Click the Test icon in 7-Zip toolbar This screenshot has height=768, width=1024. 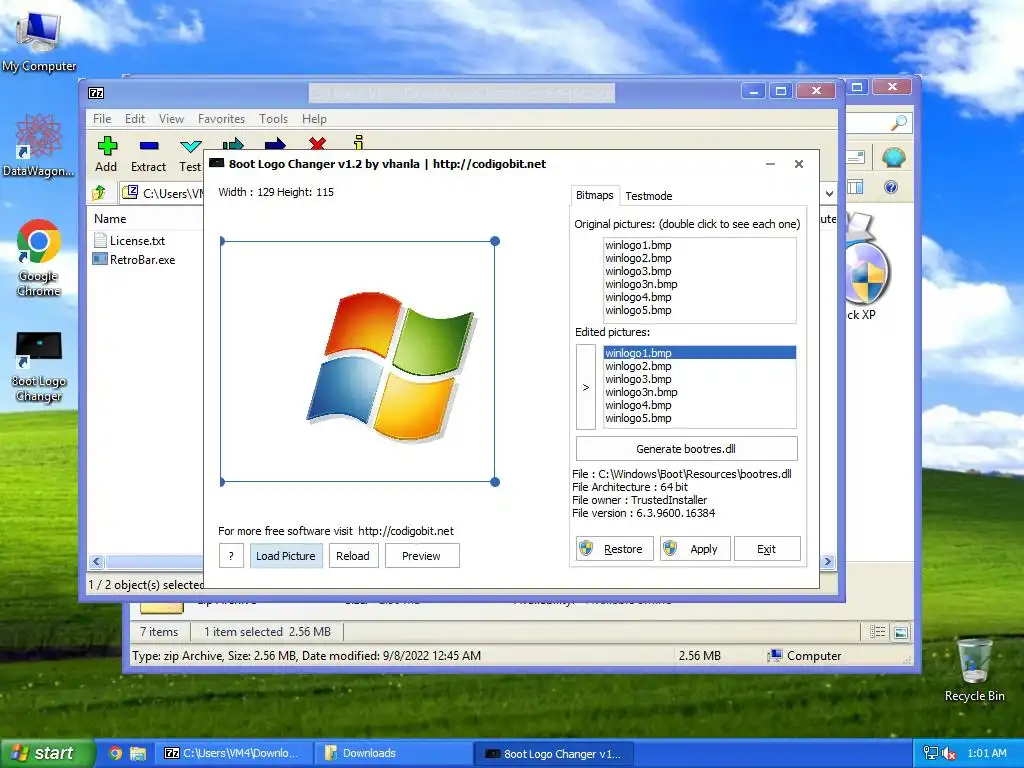(x=191, y=146)
